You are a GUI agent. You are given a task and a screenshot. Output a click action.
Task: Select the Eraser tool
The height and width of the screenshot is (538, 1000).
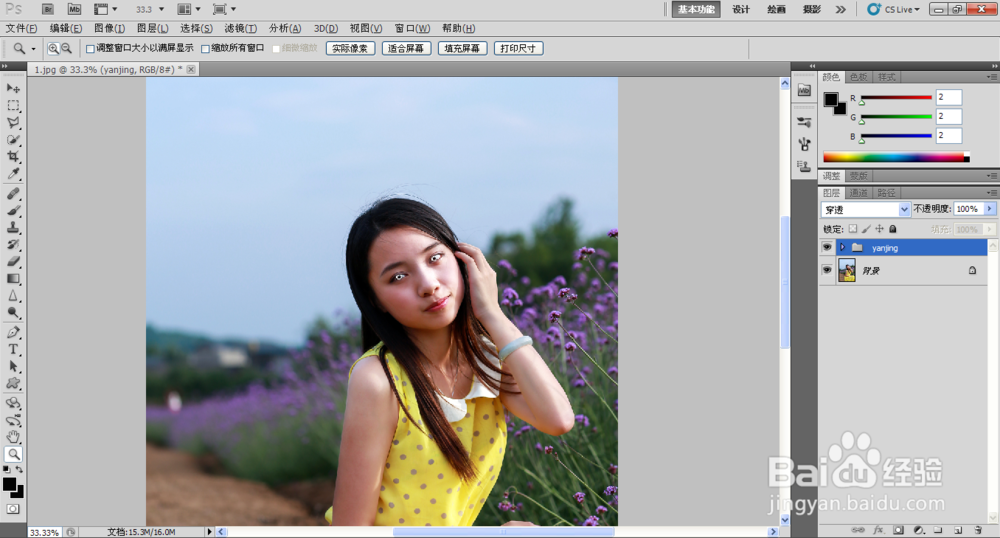point(13,261)
